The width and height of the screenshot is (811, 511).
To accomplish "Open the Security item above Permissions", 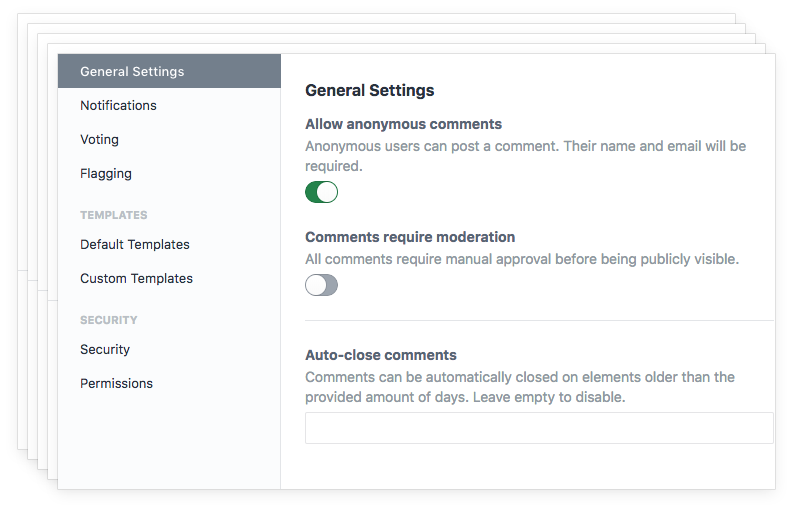I will pos(105,349).
